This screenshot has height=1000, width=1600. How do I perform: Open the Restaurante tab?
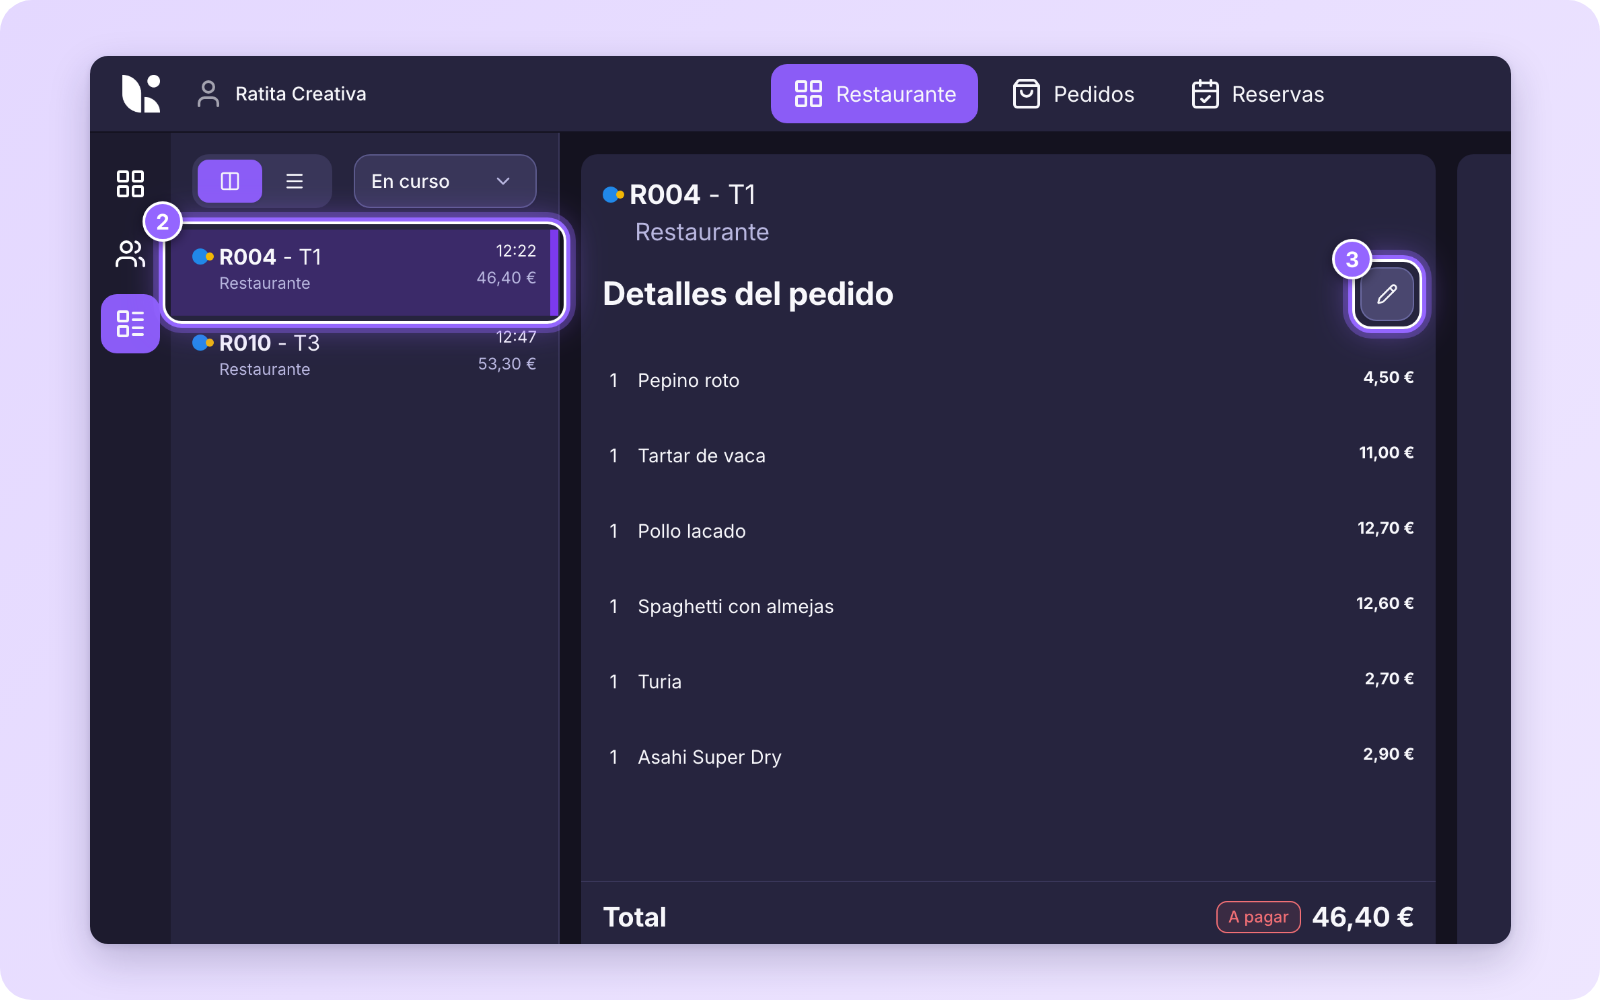tap(874, 94)
